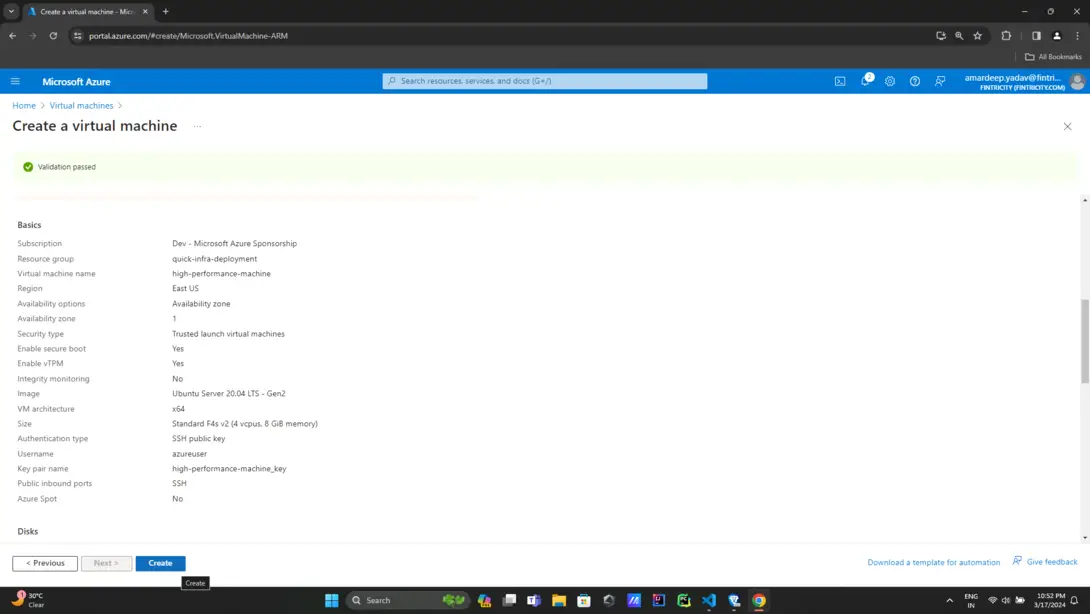Viewport: 1090px width, 614px height.
Task: Open a new browser tab
Action: click(x=165, y=12)
